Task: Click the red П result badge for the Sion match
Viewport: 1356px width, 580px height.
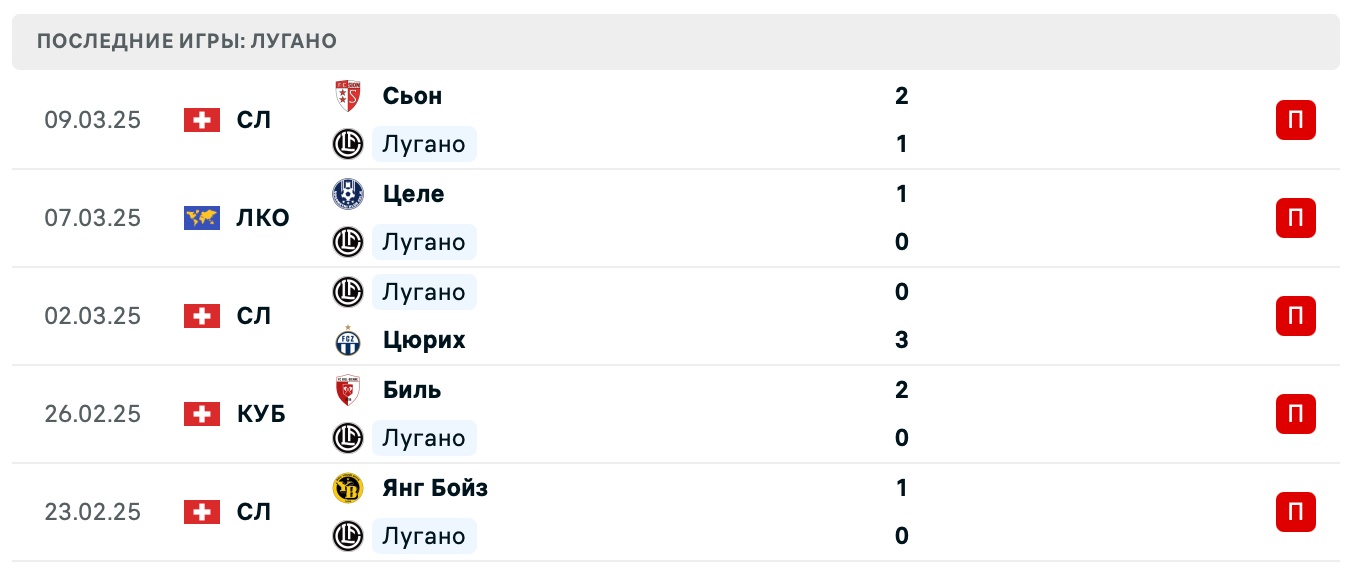Action: point(1296,119)
